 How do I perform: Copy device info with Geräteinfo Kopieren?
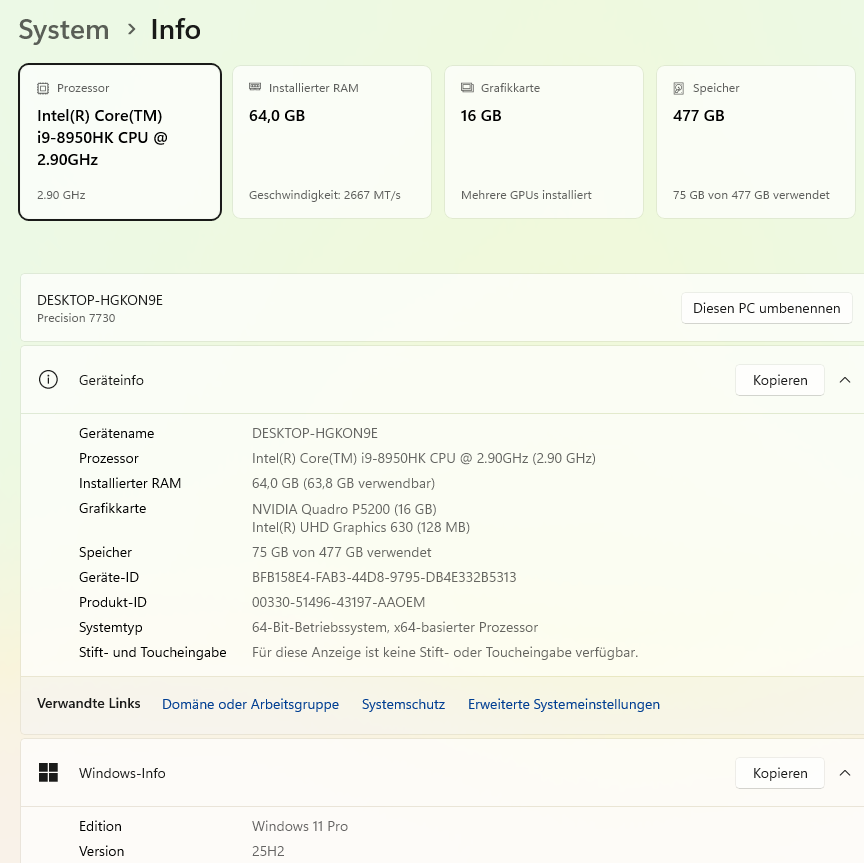pyautogui.click(x=780, y=380)
